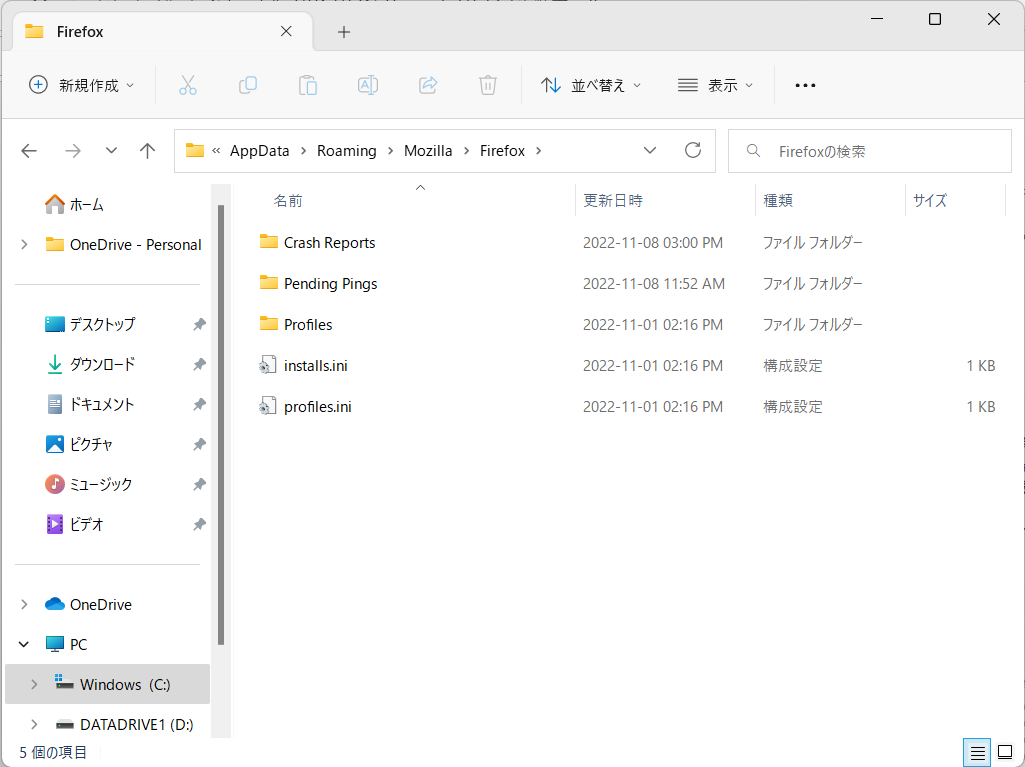Screen dimensions: 1025x767
Task: Sort by 更新日時 column header
Action: (613, 200)
